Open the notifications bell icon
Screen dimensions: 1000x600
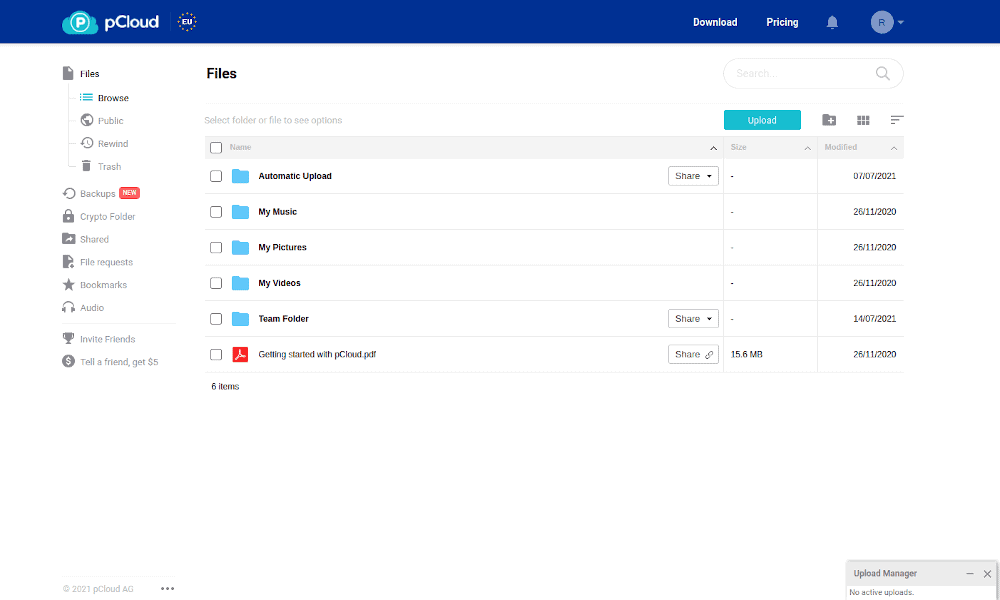click(832, 22)
